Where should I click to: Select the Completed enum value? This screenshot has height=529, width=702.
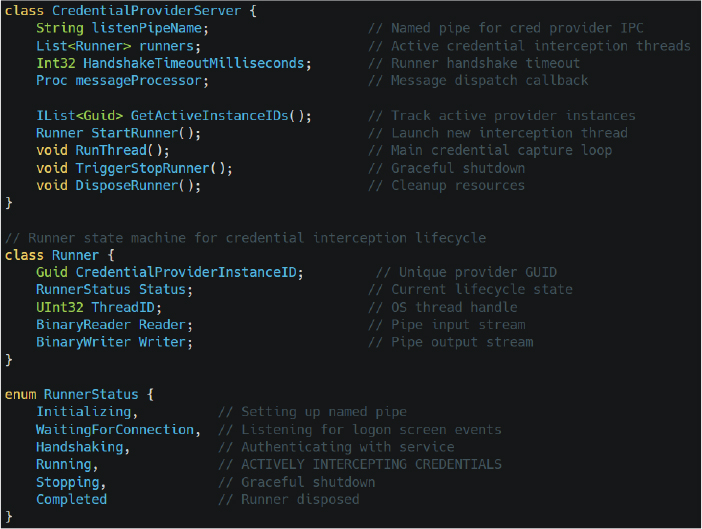point(72,499)
